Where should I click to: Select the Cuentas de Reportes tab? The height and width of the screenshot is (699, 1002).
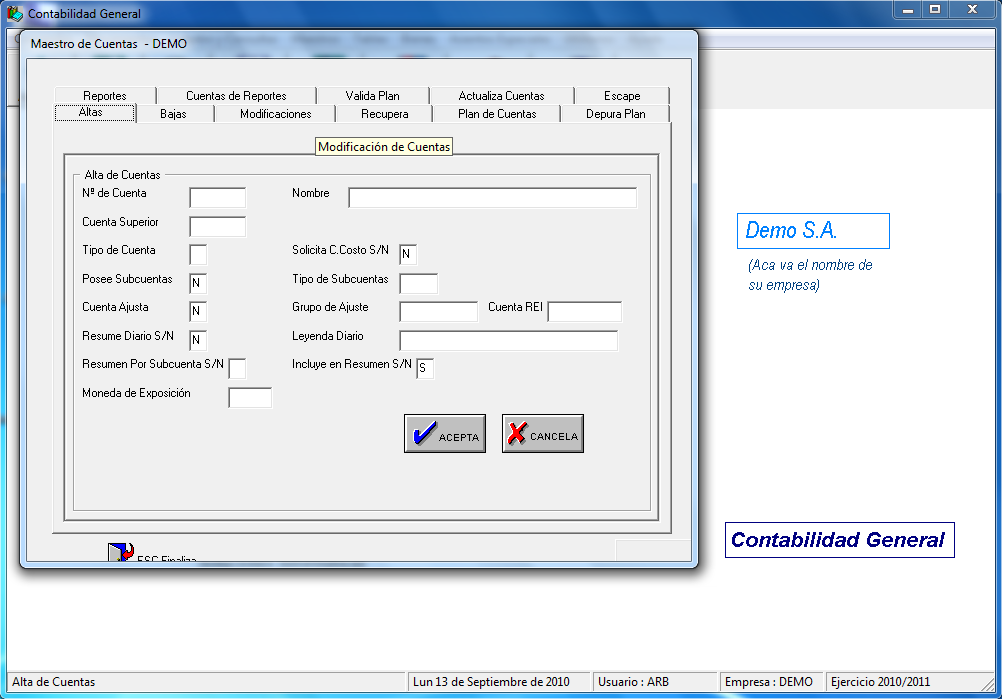(x=236, y=96)
